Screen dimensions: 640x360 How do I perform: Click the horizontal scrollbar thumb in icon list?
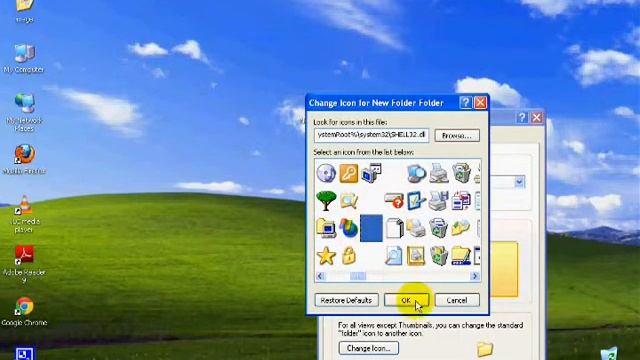pyautogui.click(x=358, y=276)
